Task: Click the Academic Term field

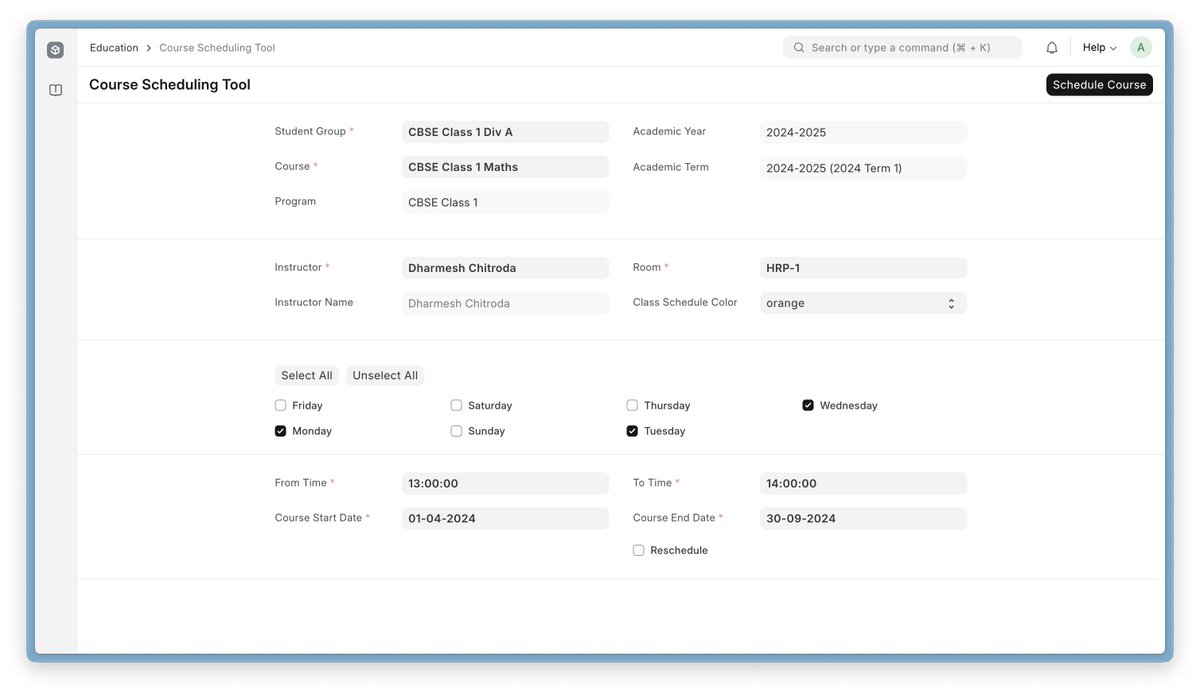Action: click(x=863, y=168)
